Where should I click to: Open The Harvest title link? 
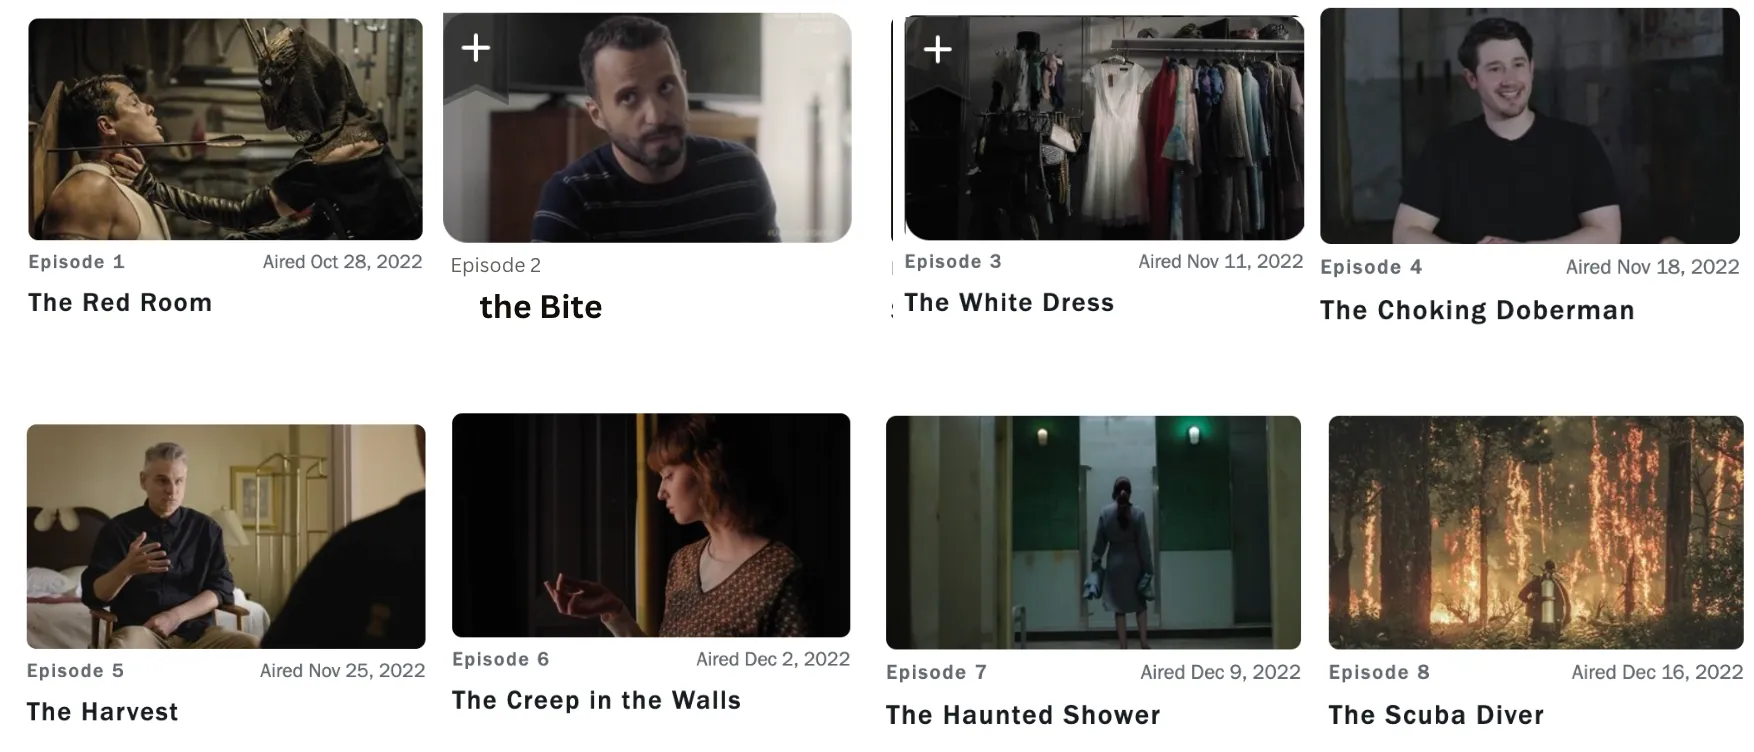[102, 712]
